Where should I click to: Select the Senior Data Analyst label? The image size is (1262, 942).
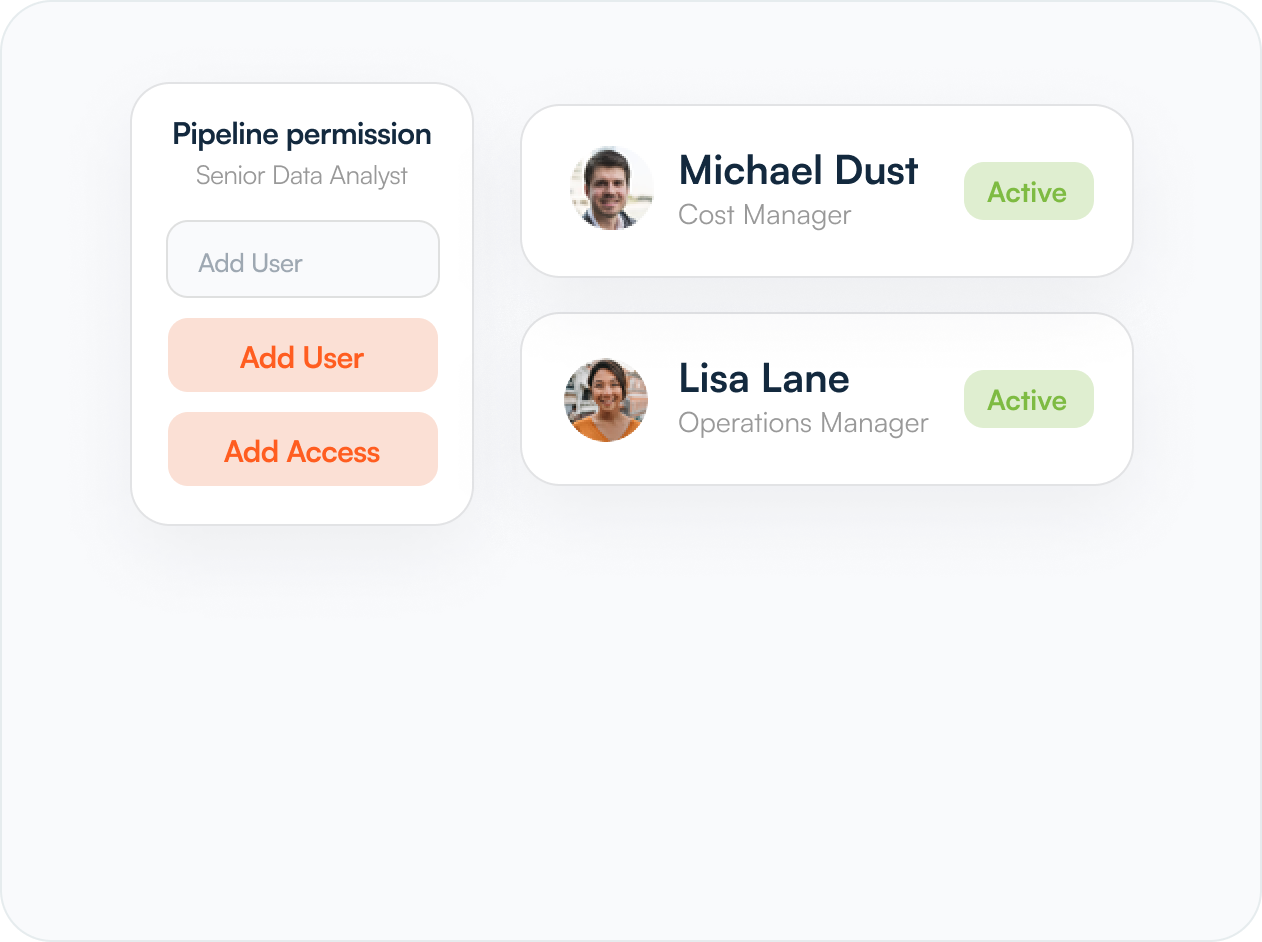click(302, 175)
